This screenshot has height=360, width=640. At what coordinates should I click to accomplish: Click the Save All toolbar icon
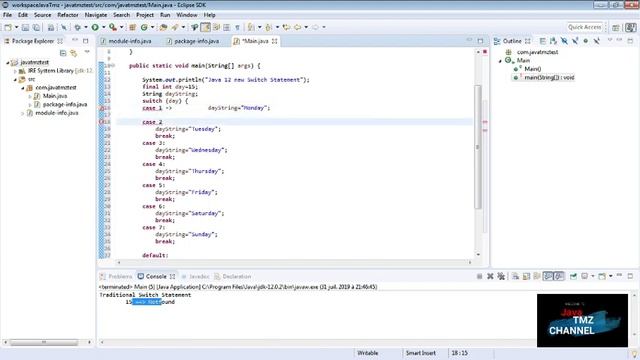point(36,27)
